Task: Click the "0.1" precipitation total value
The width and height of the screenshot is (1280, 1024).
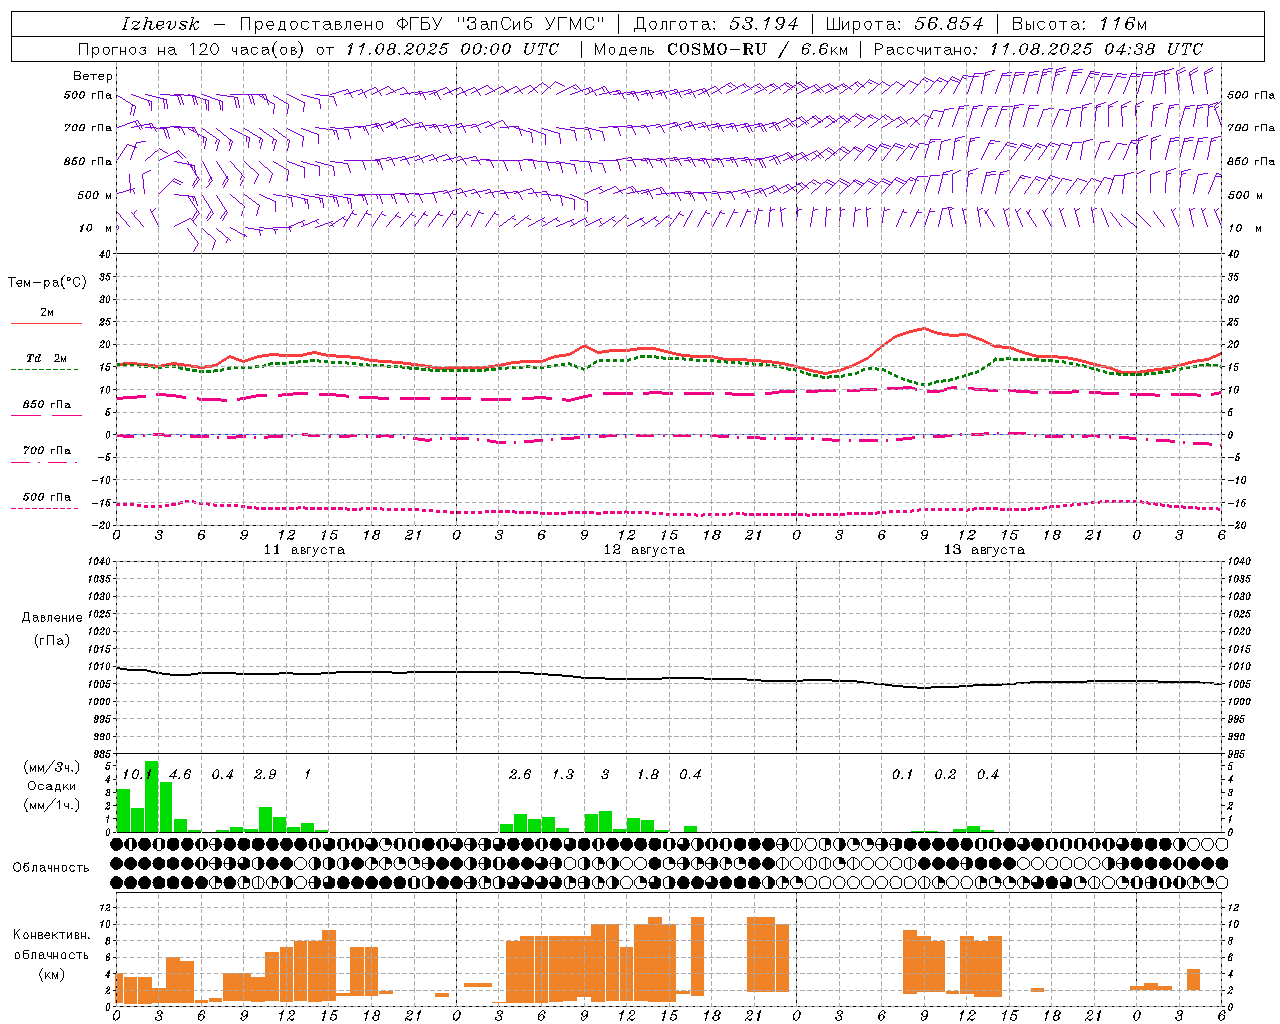Action: tap(903, 774)
